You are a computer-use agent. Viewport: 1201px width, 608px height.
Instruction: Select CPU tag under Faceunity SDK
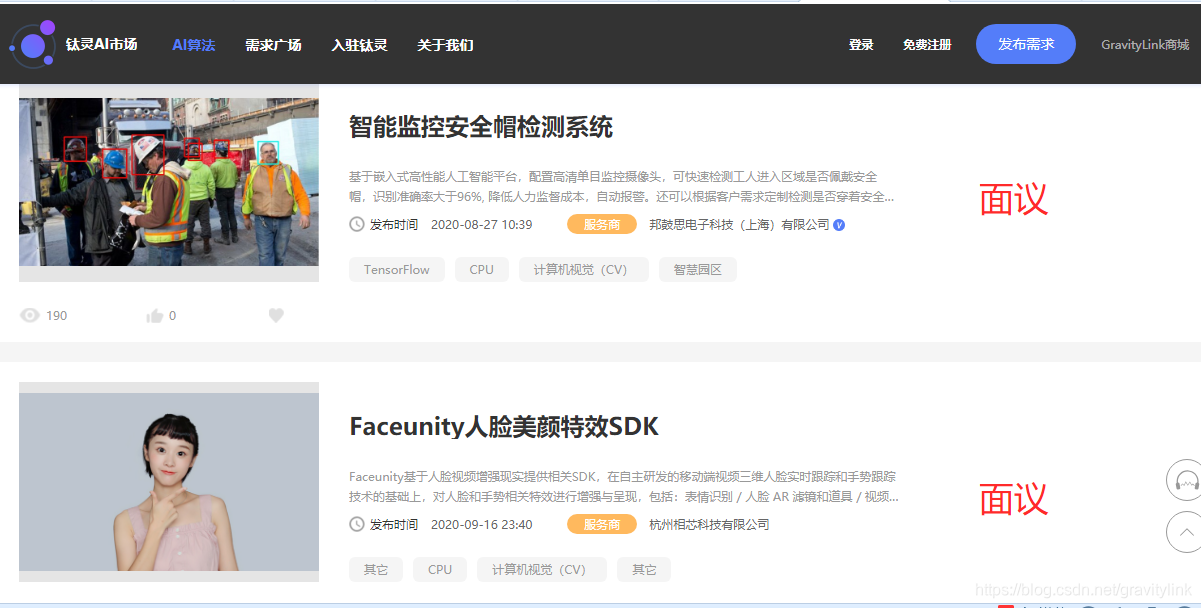pos(440,570)
